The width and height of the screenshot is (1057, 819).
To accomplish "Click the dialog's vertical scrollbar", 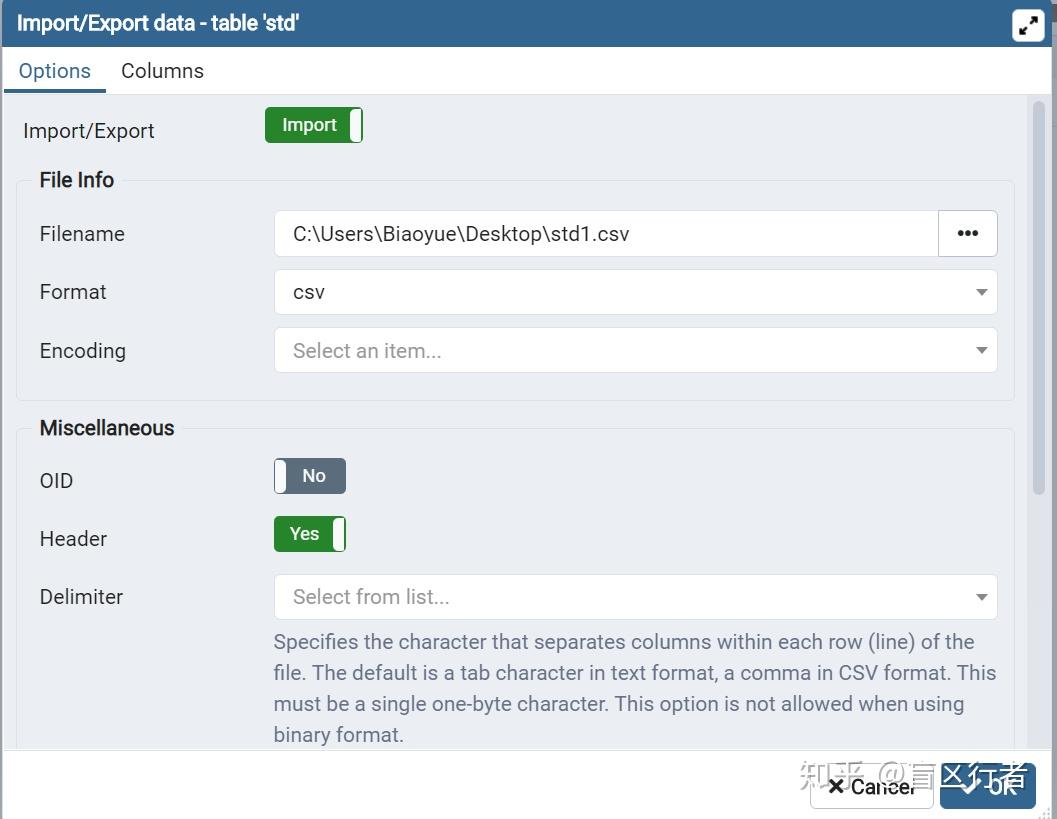I will pos(1038,300).
